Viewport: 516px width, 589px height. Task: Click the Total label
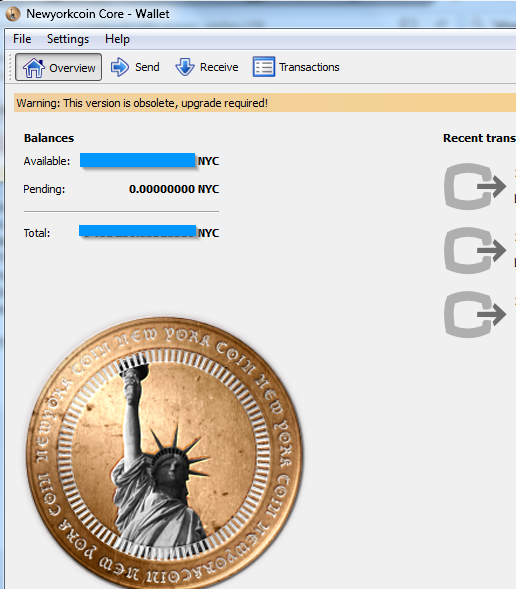(x=37, y=233)
